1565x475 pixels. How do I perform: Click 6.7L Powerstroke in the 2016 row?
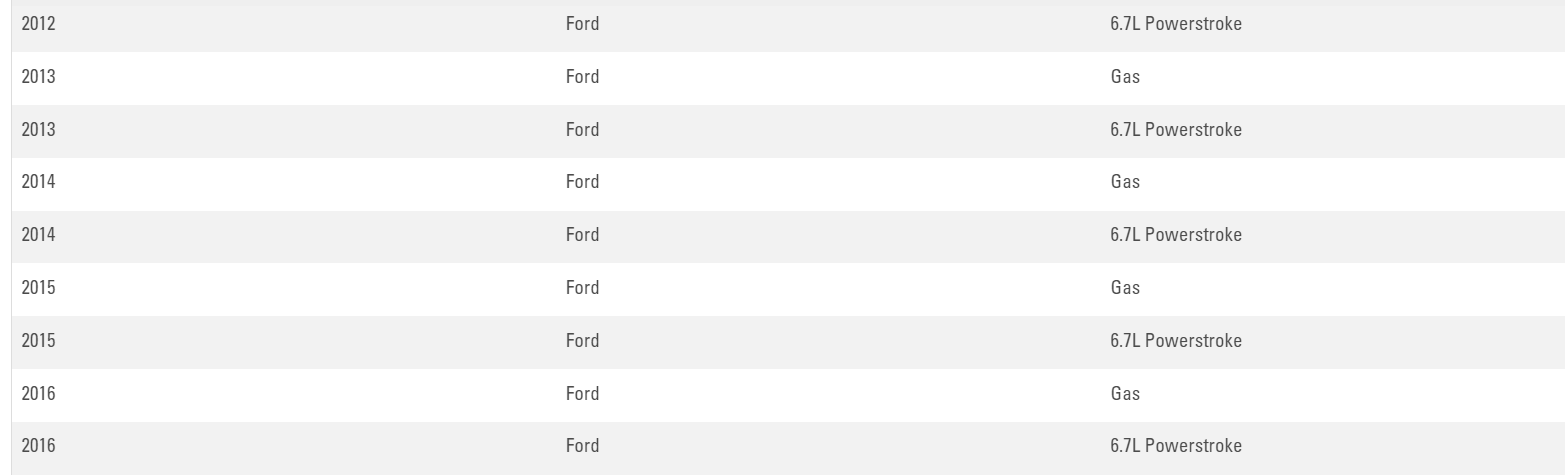[x=1175, y=446]
